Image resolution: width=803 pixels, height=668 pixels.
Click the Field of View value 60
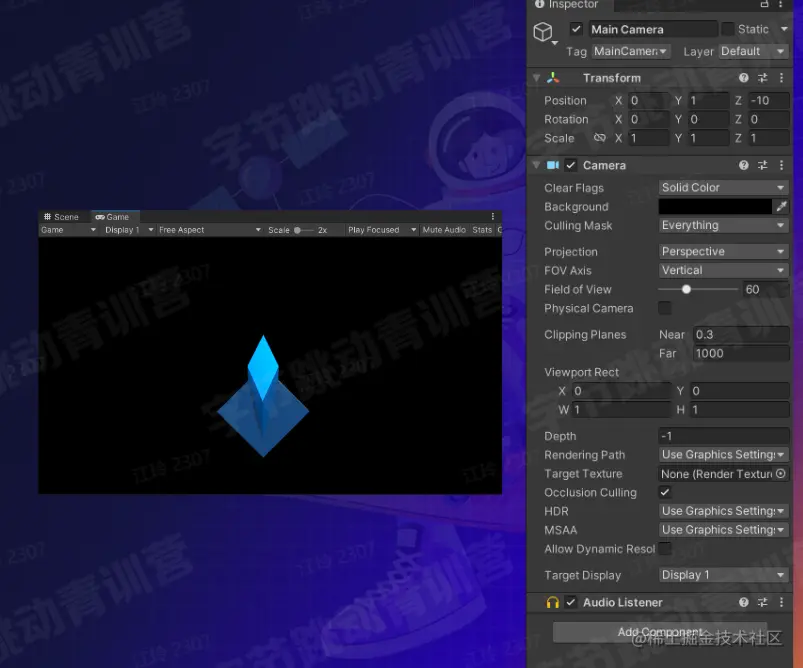coord(766,289)
